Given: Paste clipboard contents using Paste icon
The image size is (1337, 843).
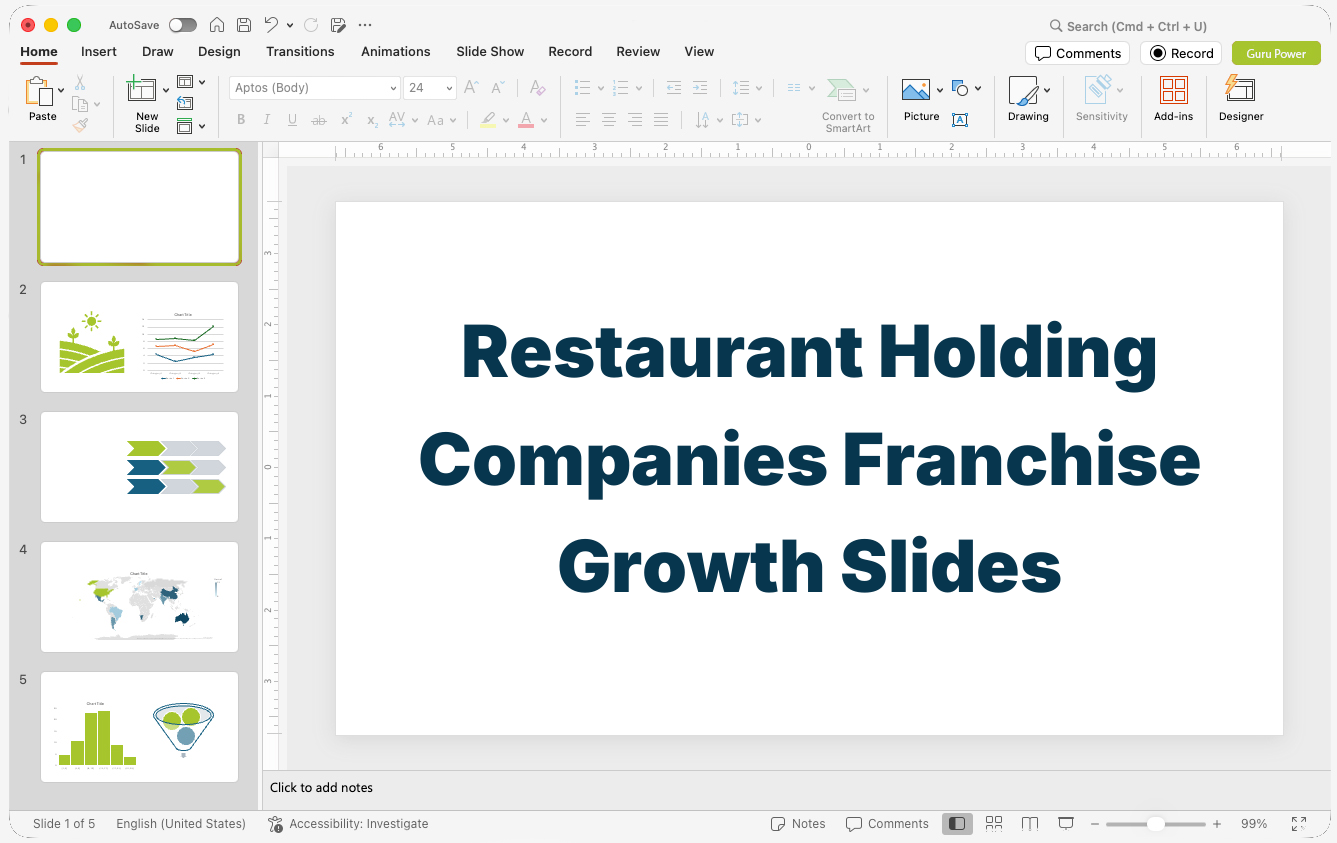Looking at the screenshot, I should (40, 92).
